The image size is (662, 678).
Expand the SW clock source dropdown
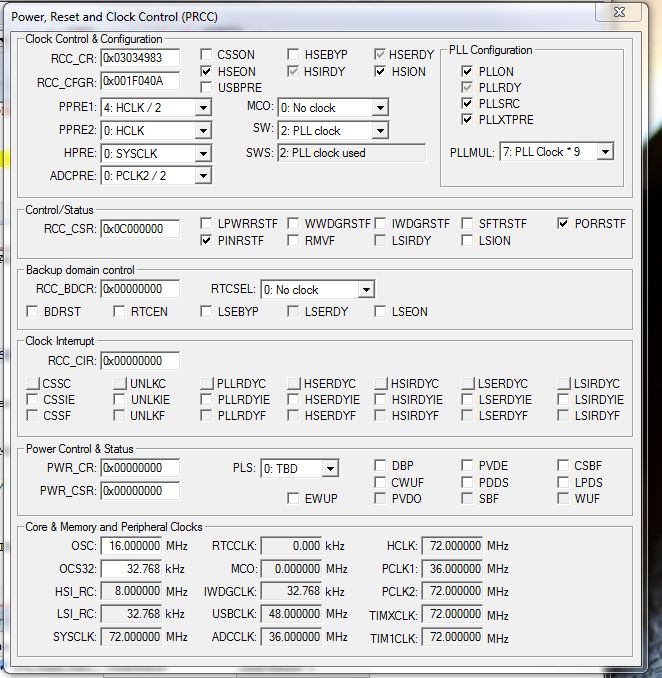(x=381, y=131)
